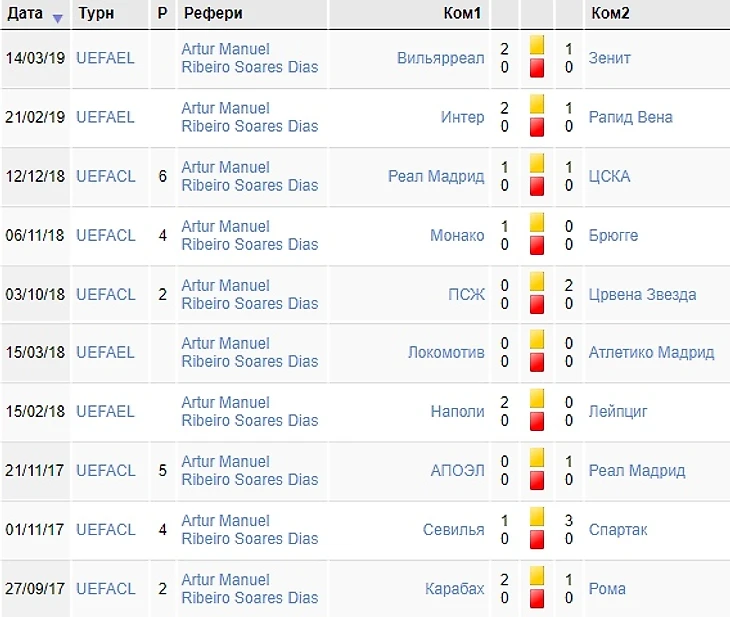Click the yellow card icon in Реал Мадрид–ЦСКА row

(536, 164)
